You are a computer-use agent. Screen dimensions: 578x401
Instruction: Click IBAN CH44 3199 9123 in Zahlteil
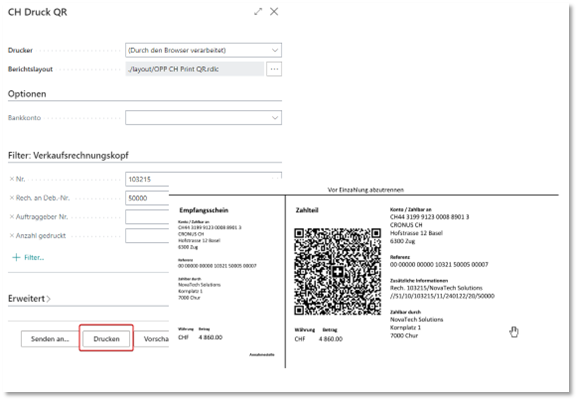click(429, 217)
